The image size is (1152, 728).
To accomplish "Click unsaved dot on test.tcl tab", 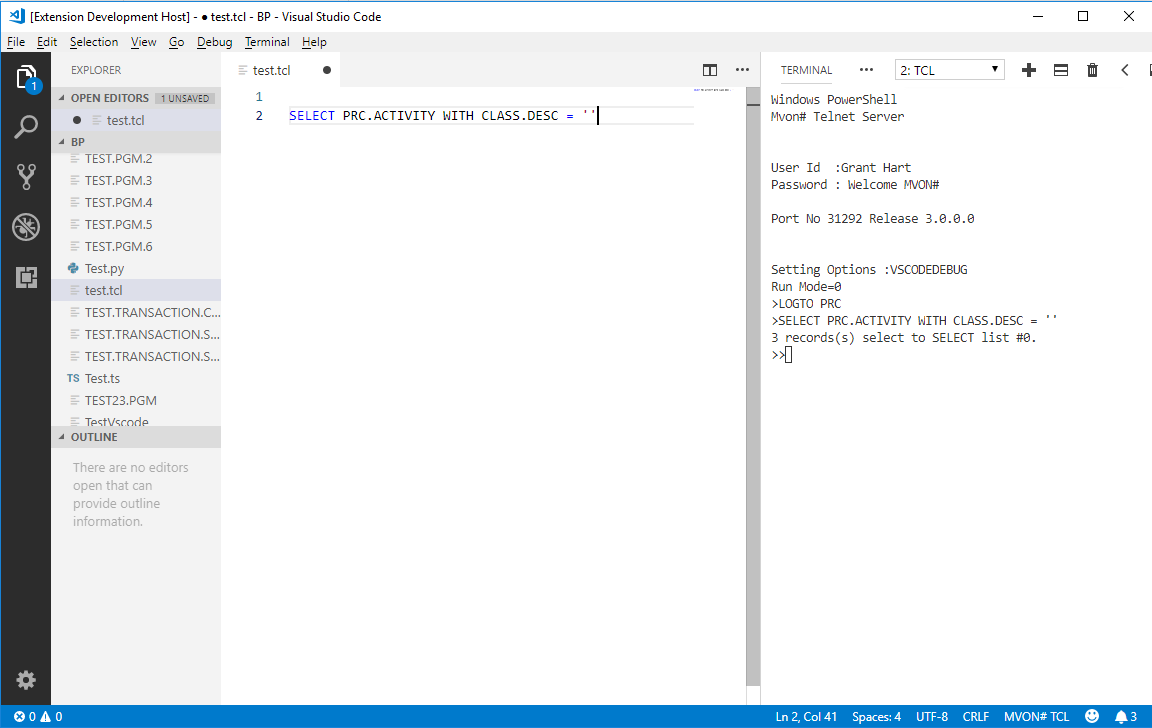I will coord(327,71).
